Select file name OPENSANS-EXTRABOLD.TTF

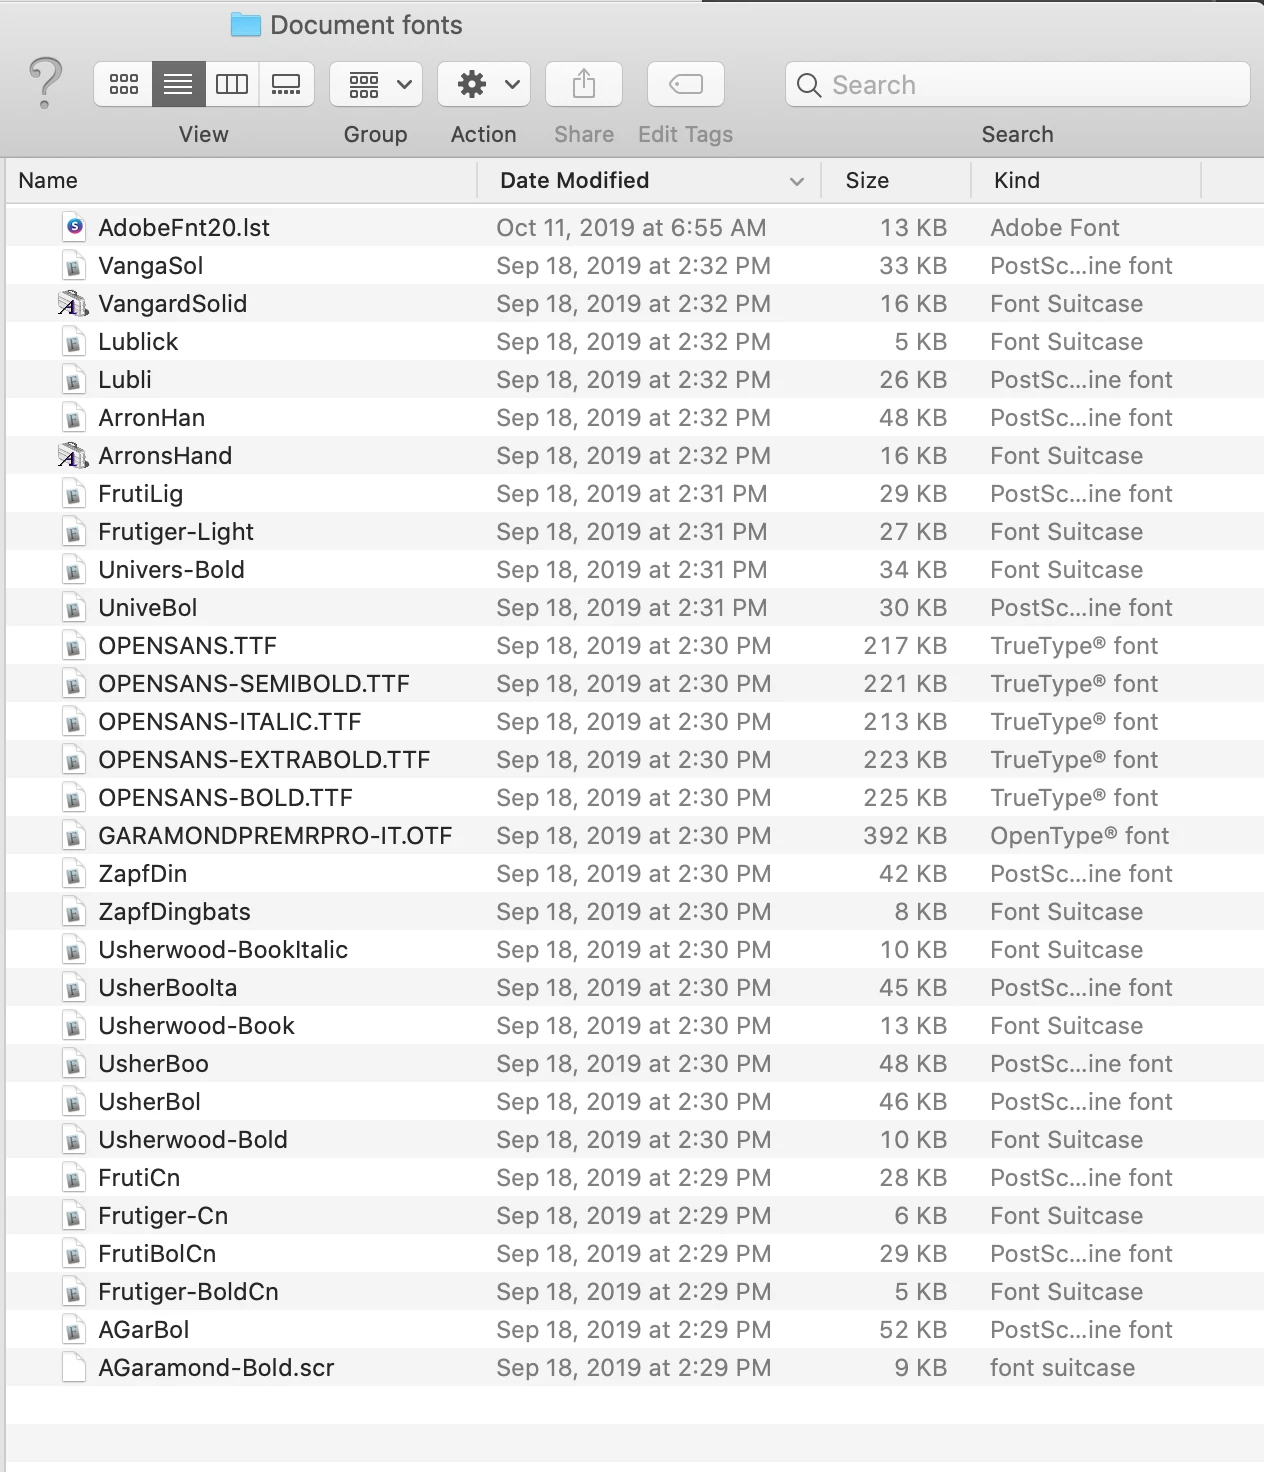[264, 759]
